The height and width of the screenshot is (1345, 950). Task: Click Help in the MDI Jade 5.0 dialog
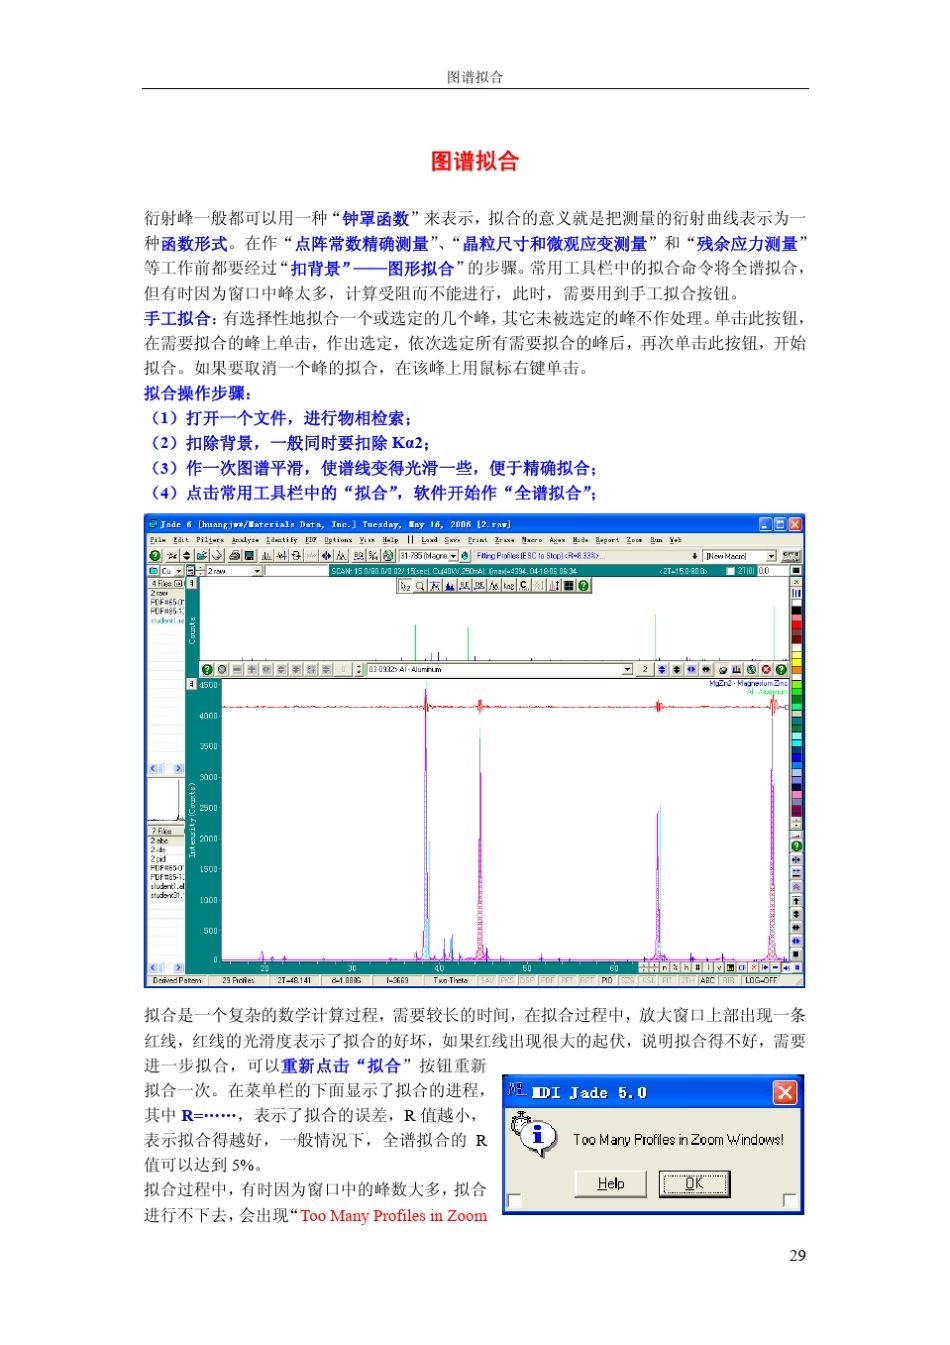click(x=611, y=1184)
